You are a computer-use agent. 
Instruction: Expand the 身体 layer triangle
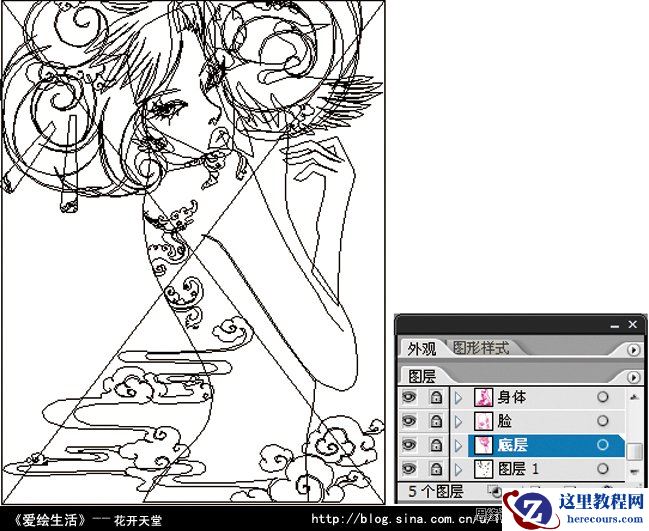[x=458, y=398]
